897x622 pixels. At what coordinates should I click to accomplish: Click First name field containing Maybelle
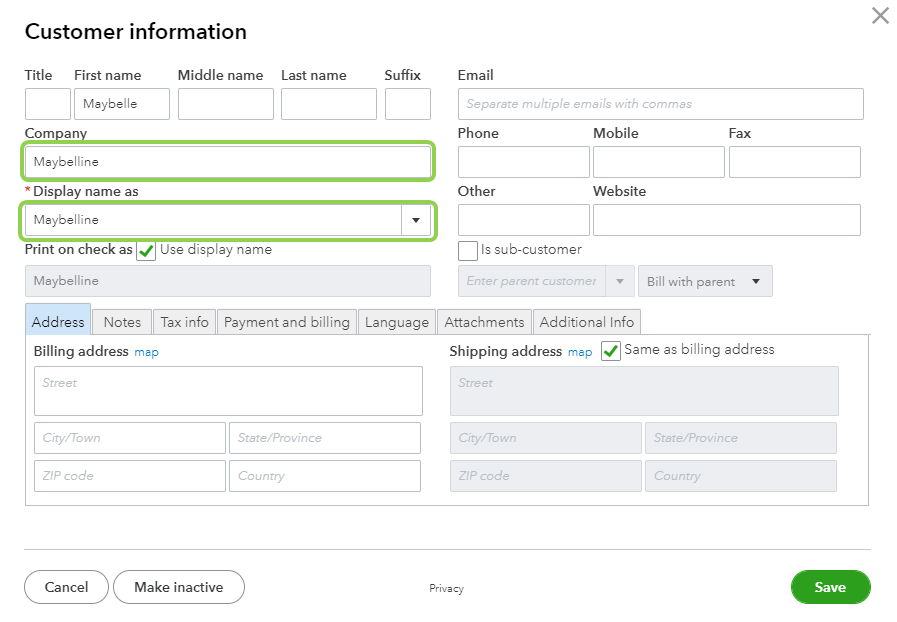click(122, 104)
